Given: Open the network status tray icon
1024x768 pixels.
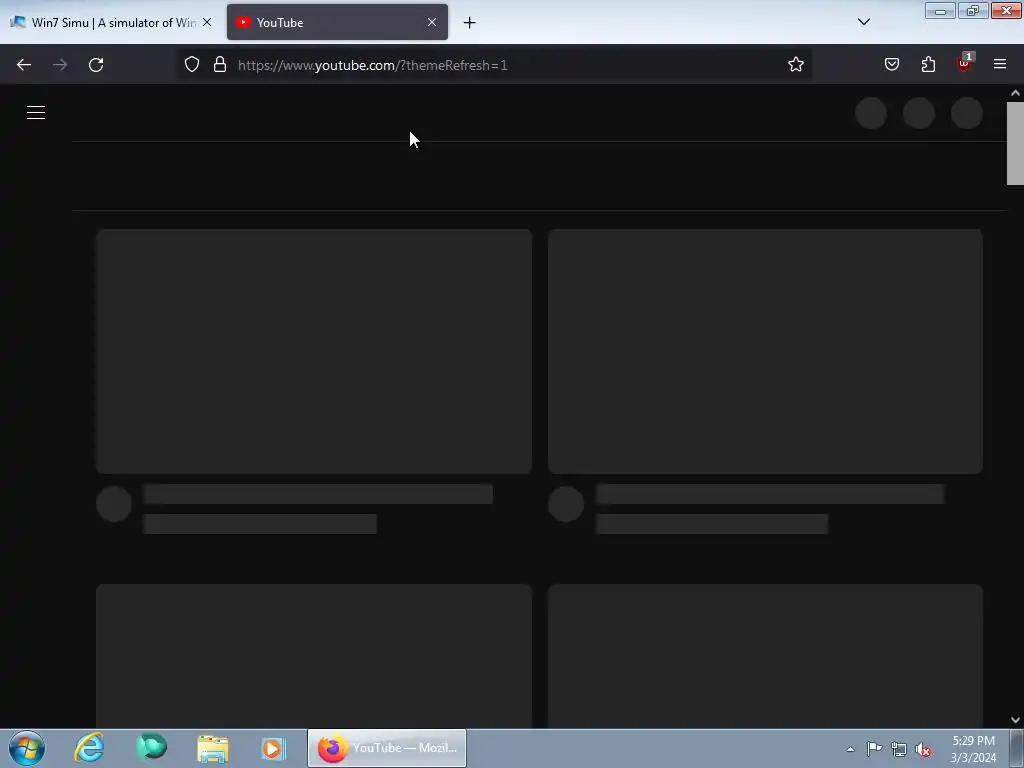Looking at the screenshot, I should [x=899, y=749].
